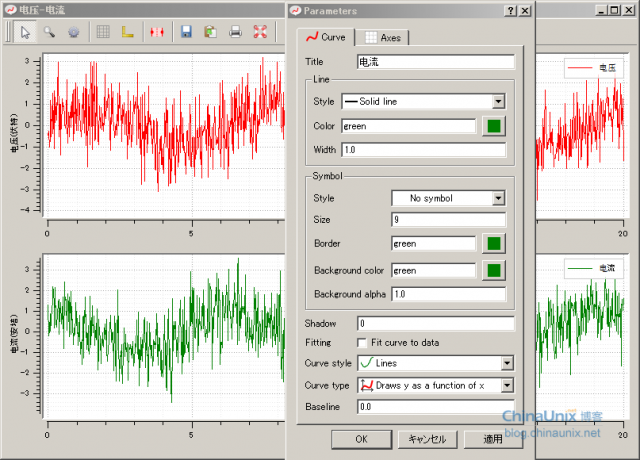Viewport: 640px width, 460px height.
Task: Copy plot to clipboard icon
Action: tap(210, 32)
